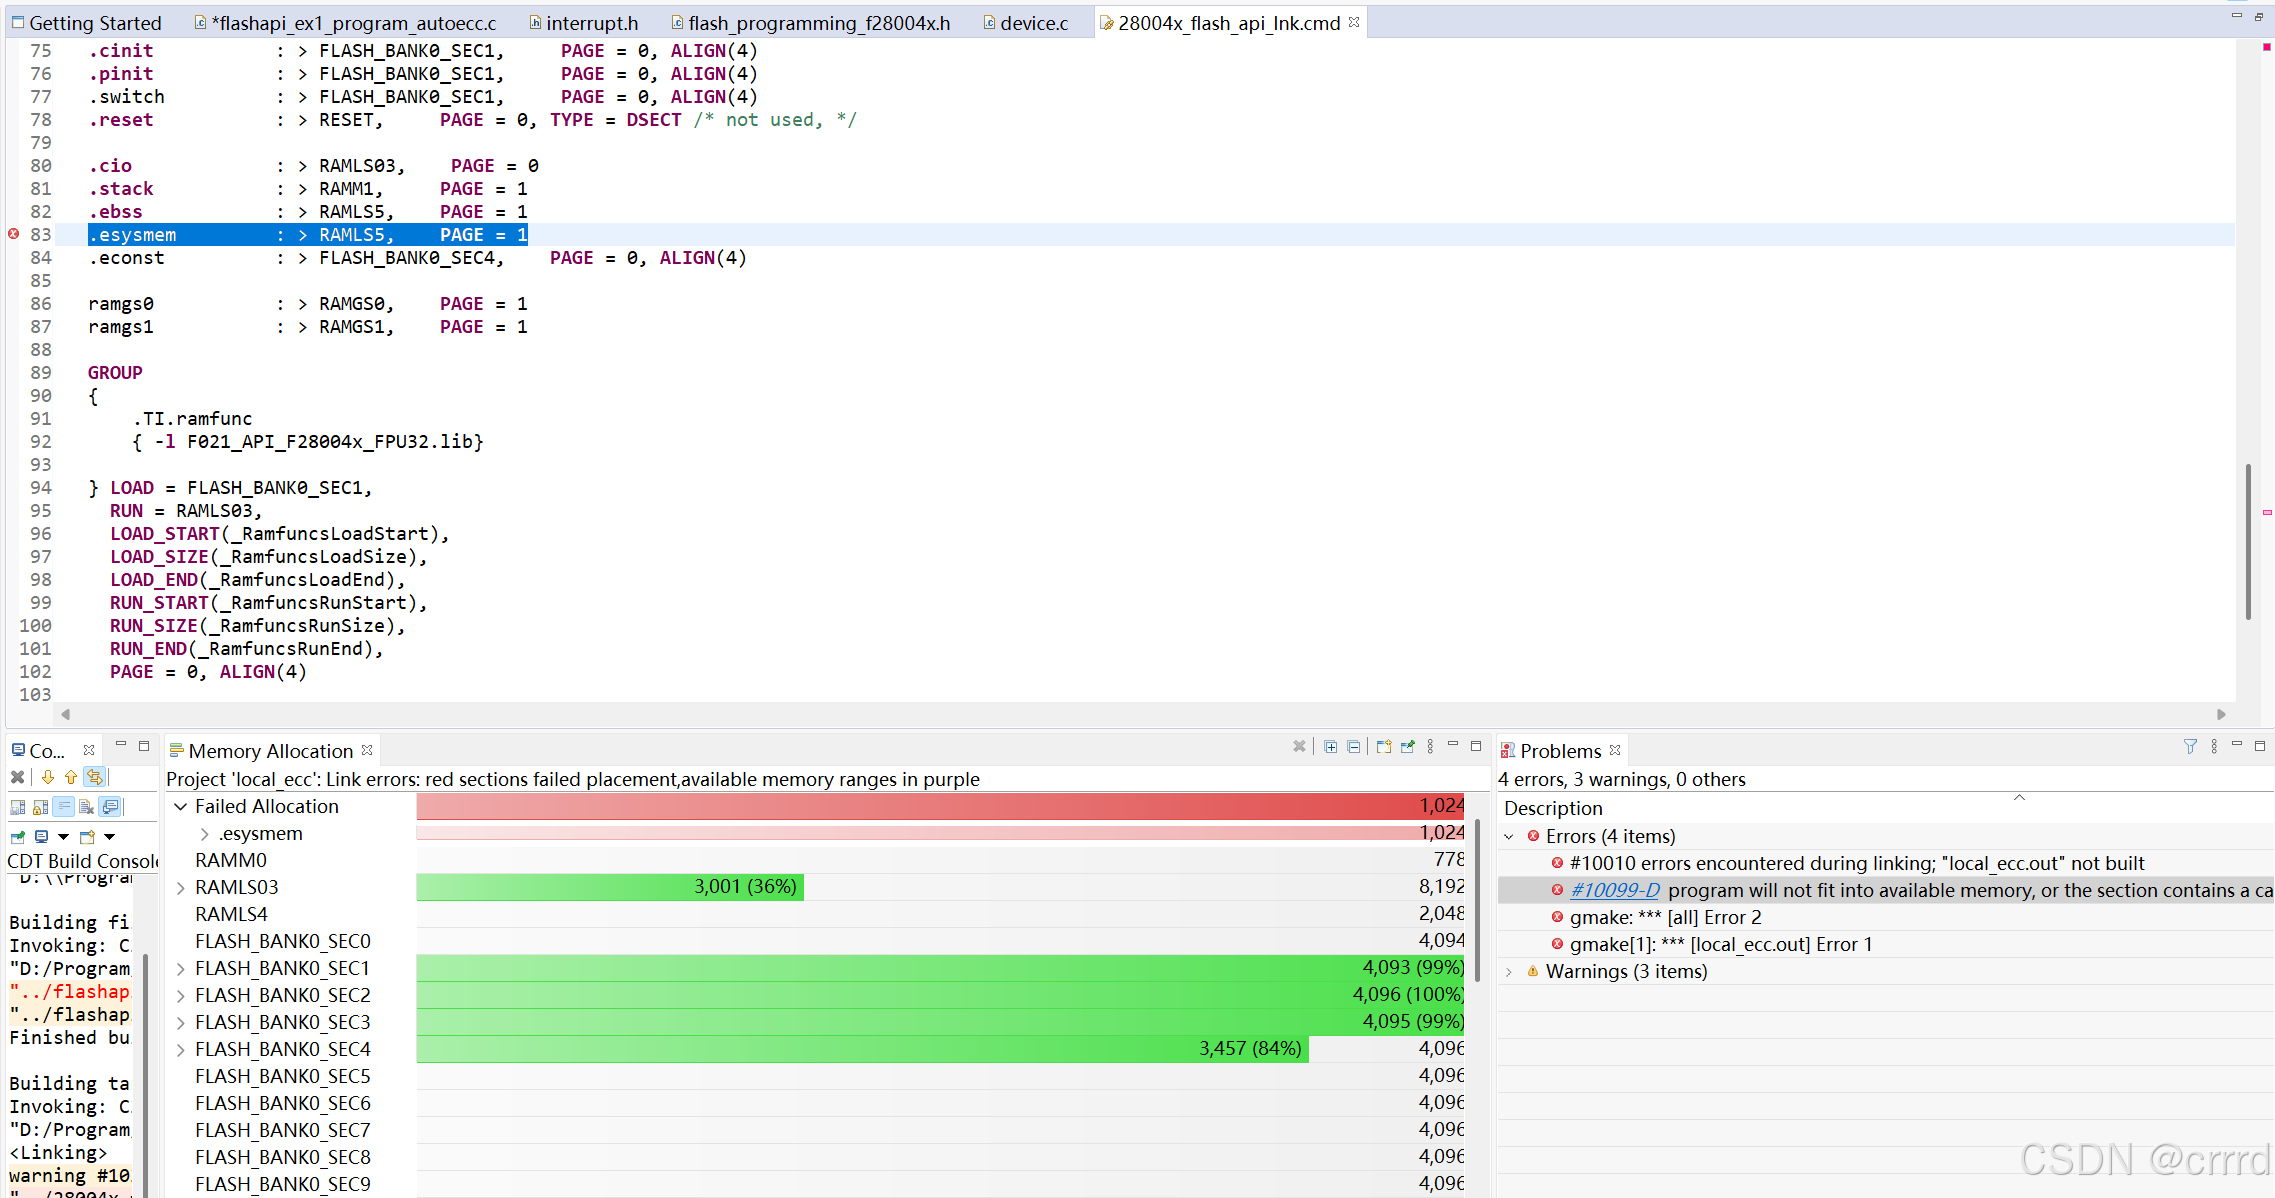Collapse the Failed Allocation tree node
This screenshot has width=2275, height=1198.
pyautogui.click(x=181, y=806)
